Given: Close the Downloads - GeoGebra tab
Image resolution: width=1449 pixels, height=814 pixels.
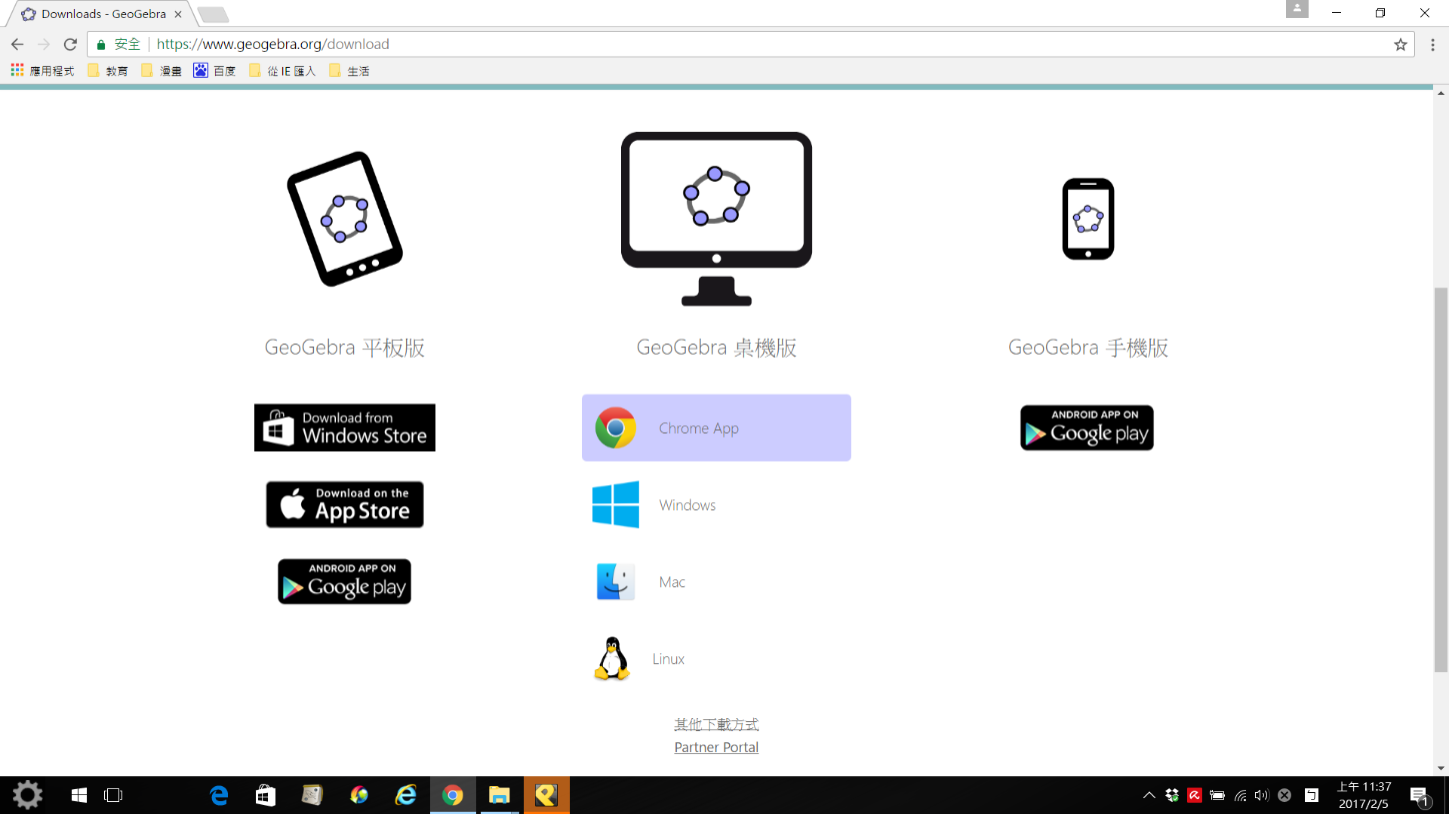Looking at the screenshot, I should point(178,14).
